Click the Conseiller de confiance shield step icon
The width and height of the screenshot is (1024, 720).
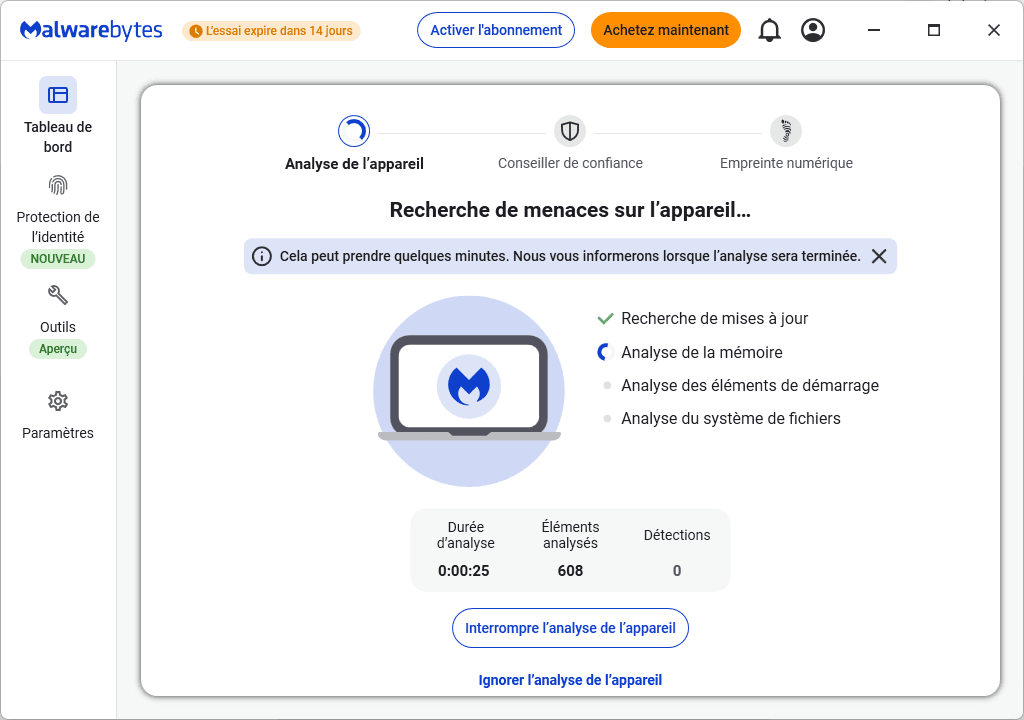point(570,131)
